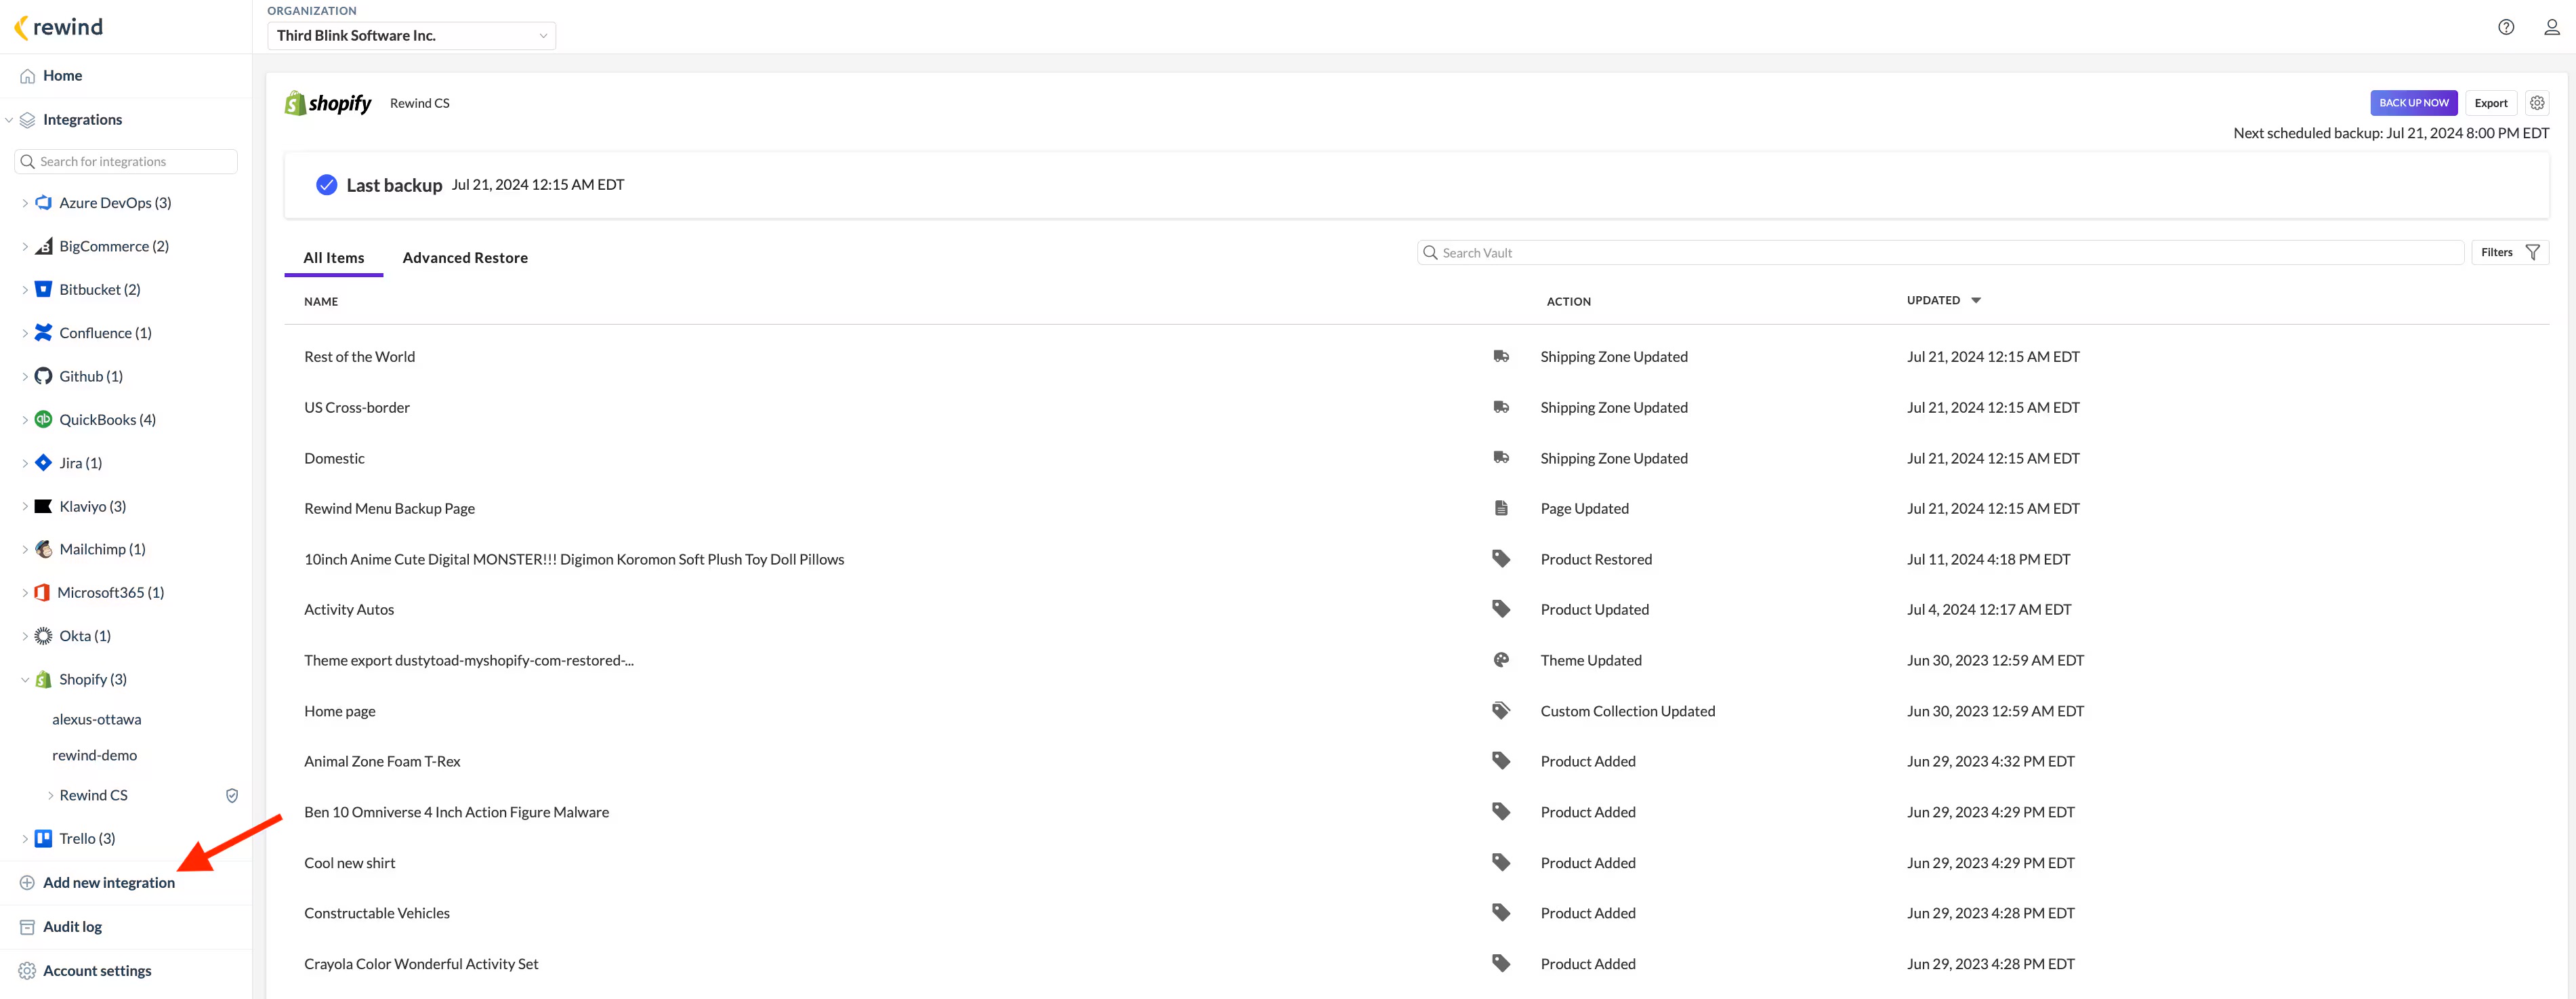Screen dimensions: 2576x999
Task: Collapse the Integrations section
Action: point(9,120)
